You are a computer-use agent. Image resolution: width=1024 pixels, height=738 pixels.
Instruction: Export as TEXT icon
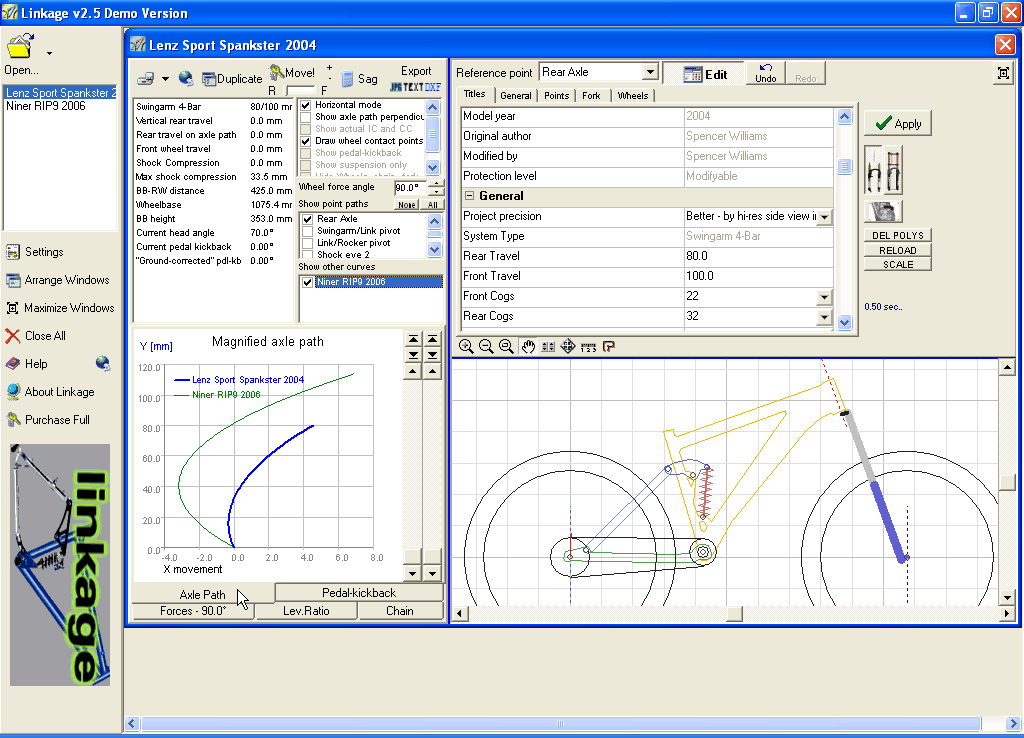click(413, 87)
